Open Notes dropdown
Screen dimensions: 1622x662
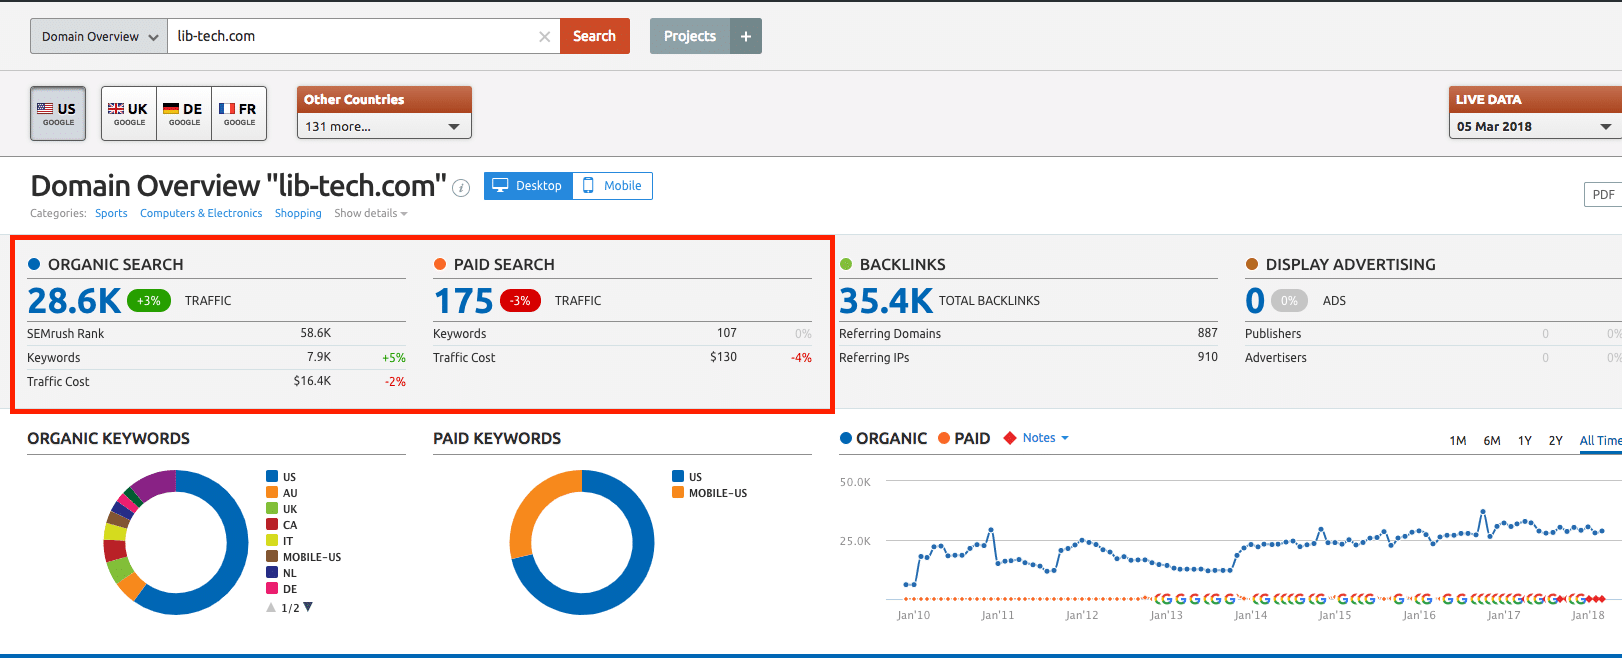coord(1045,438)
